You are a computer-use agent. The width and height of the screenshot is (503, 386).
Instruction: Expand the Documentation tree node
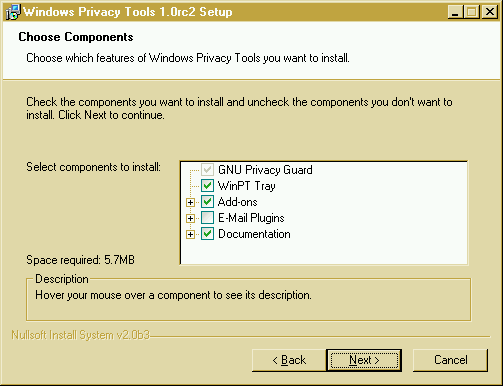pyautogui.click(x=190, y=234)
